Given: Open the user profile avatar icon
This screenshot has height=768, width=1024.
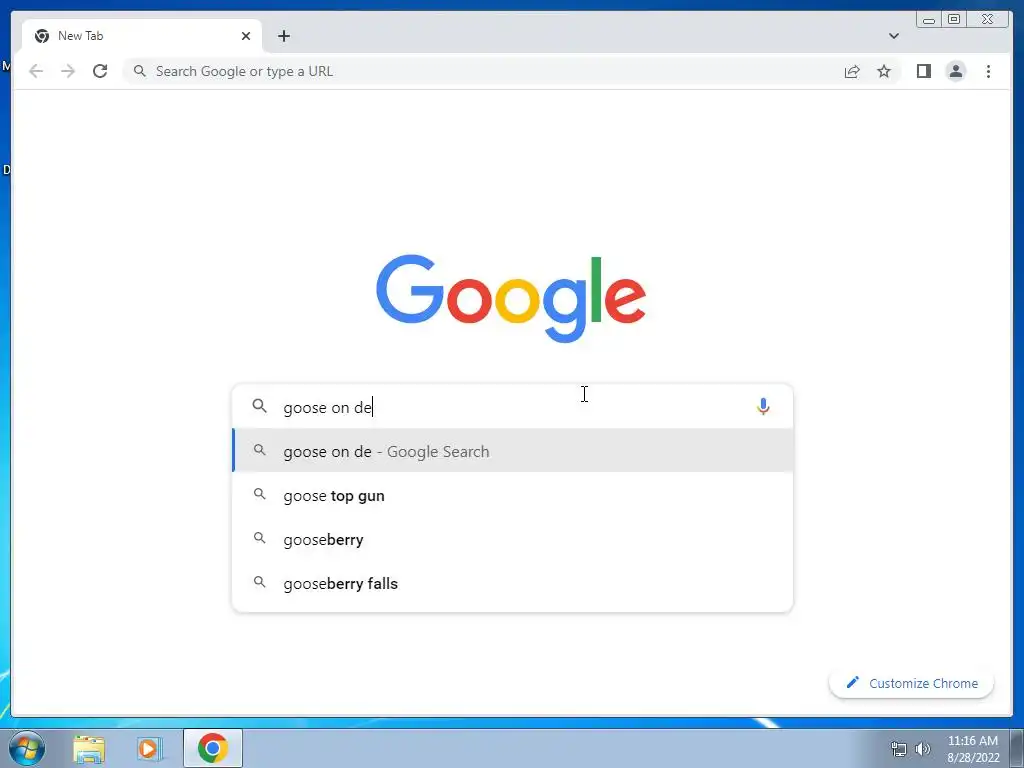Looking at the screenshot, I should (955, 71).
